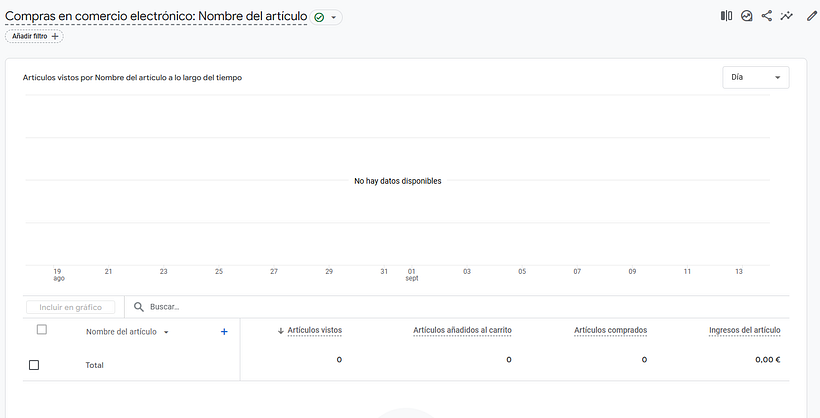Click the report title Compras en comercio electrónico
The height and width of the screenshot is (418, 820).
click(156, 16)
